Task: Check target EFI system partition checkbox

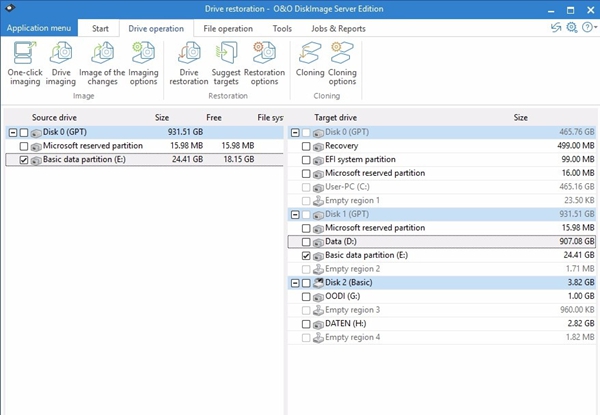Action: coord(306,160)
